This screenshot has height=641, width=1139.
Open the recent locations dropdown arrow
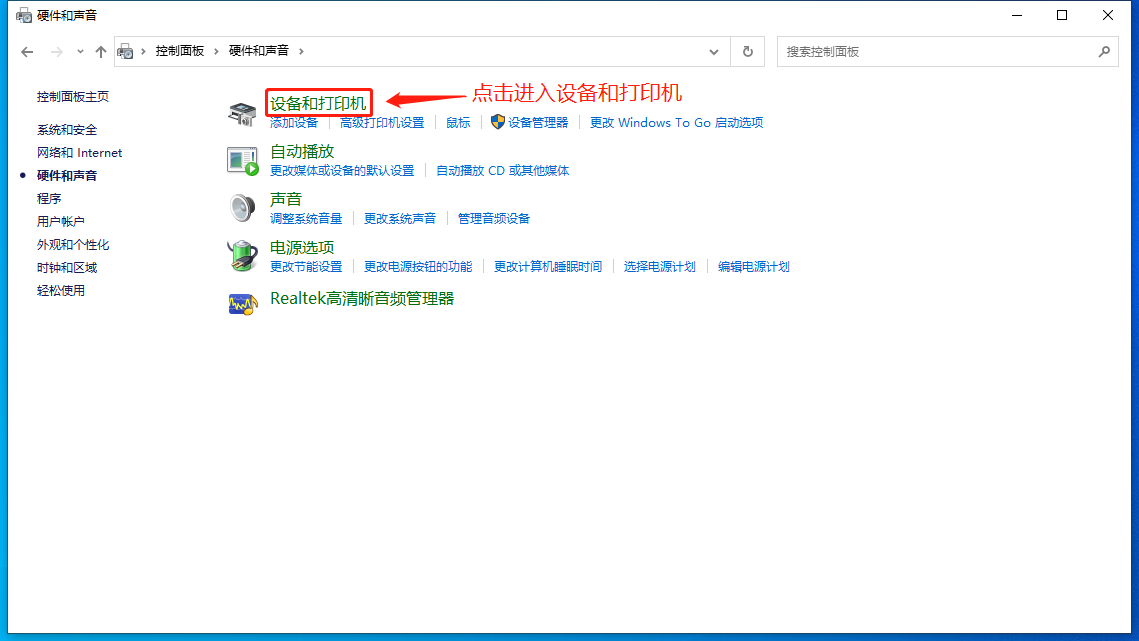pos(80,51)
